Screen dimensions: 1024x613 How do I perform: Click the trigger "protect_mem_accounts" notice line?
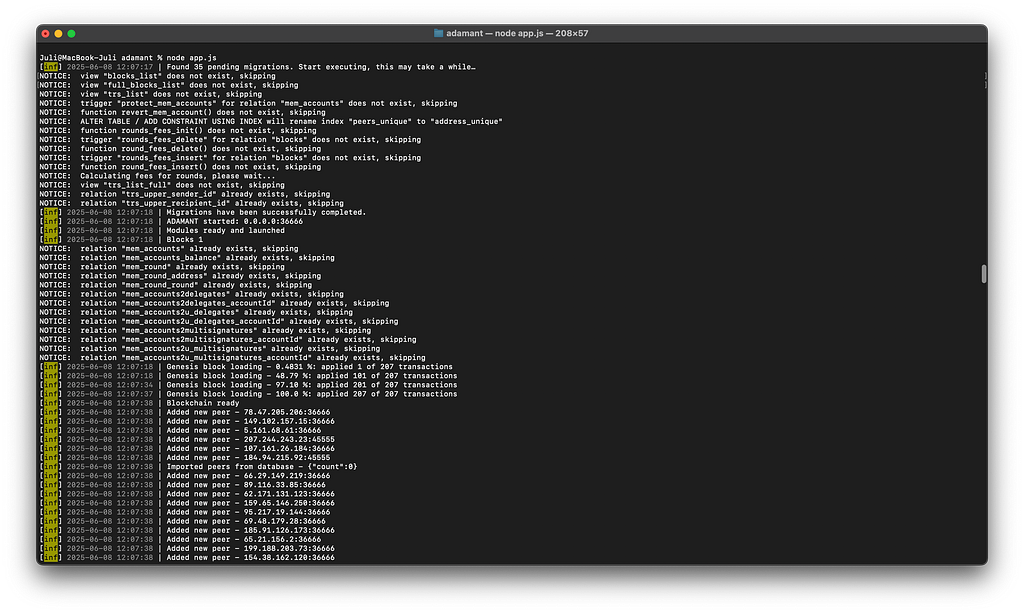click(x=248, y=103)
